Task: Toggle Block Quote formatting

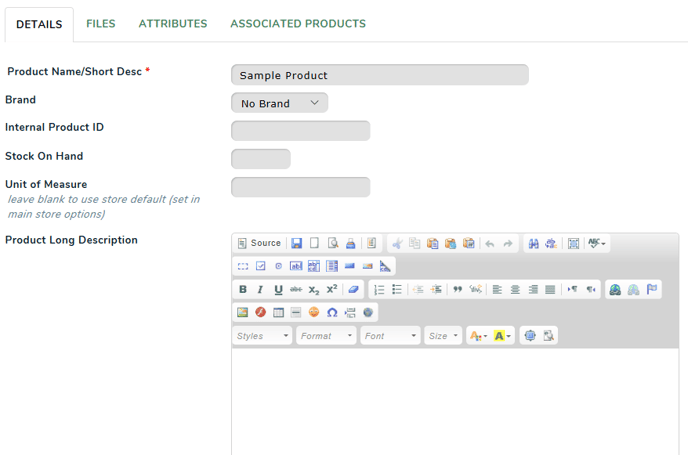Action: tap(458, 290)
